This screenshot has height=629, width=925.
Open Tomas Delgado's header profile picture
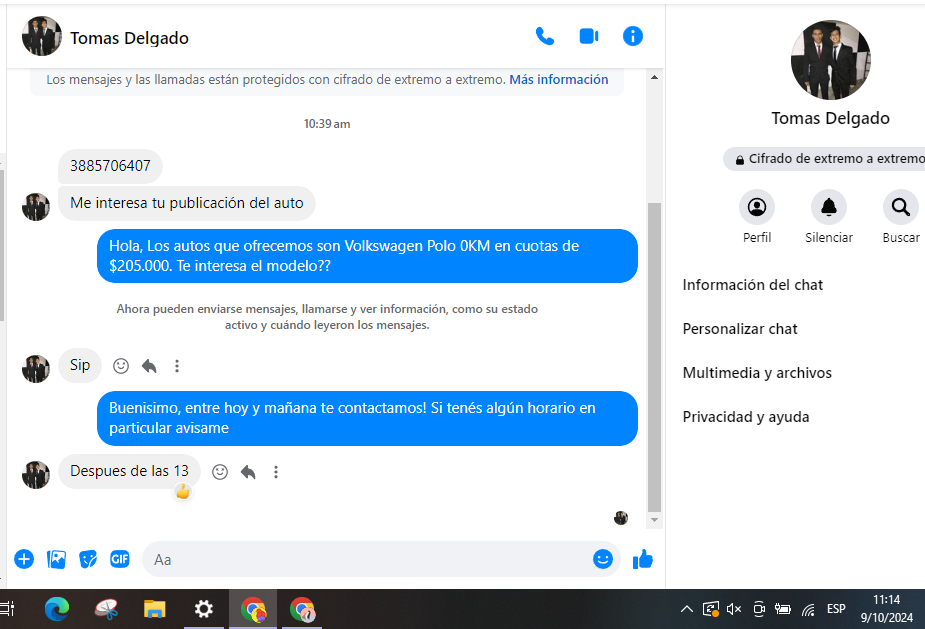[42, 37]
